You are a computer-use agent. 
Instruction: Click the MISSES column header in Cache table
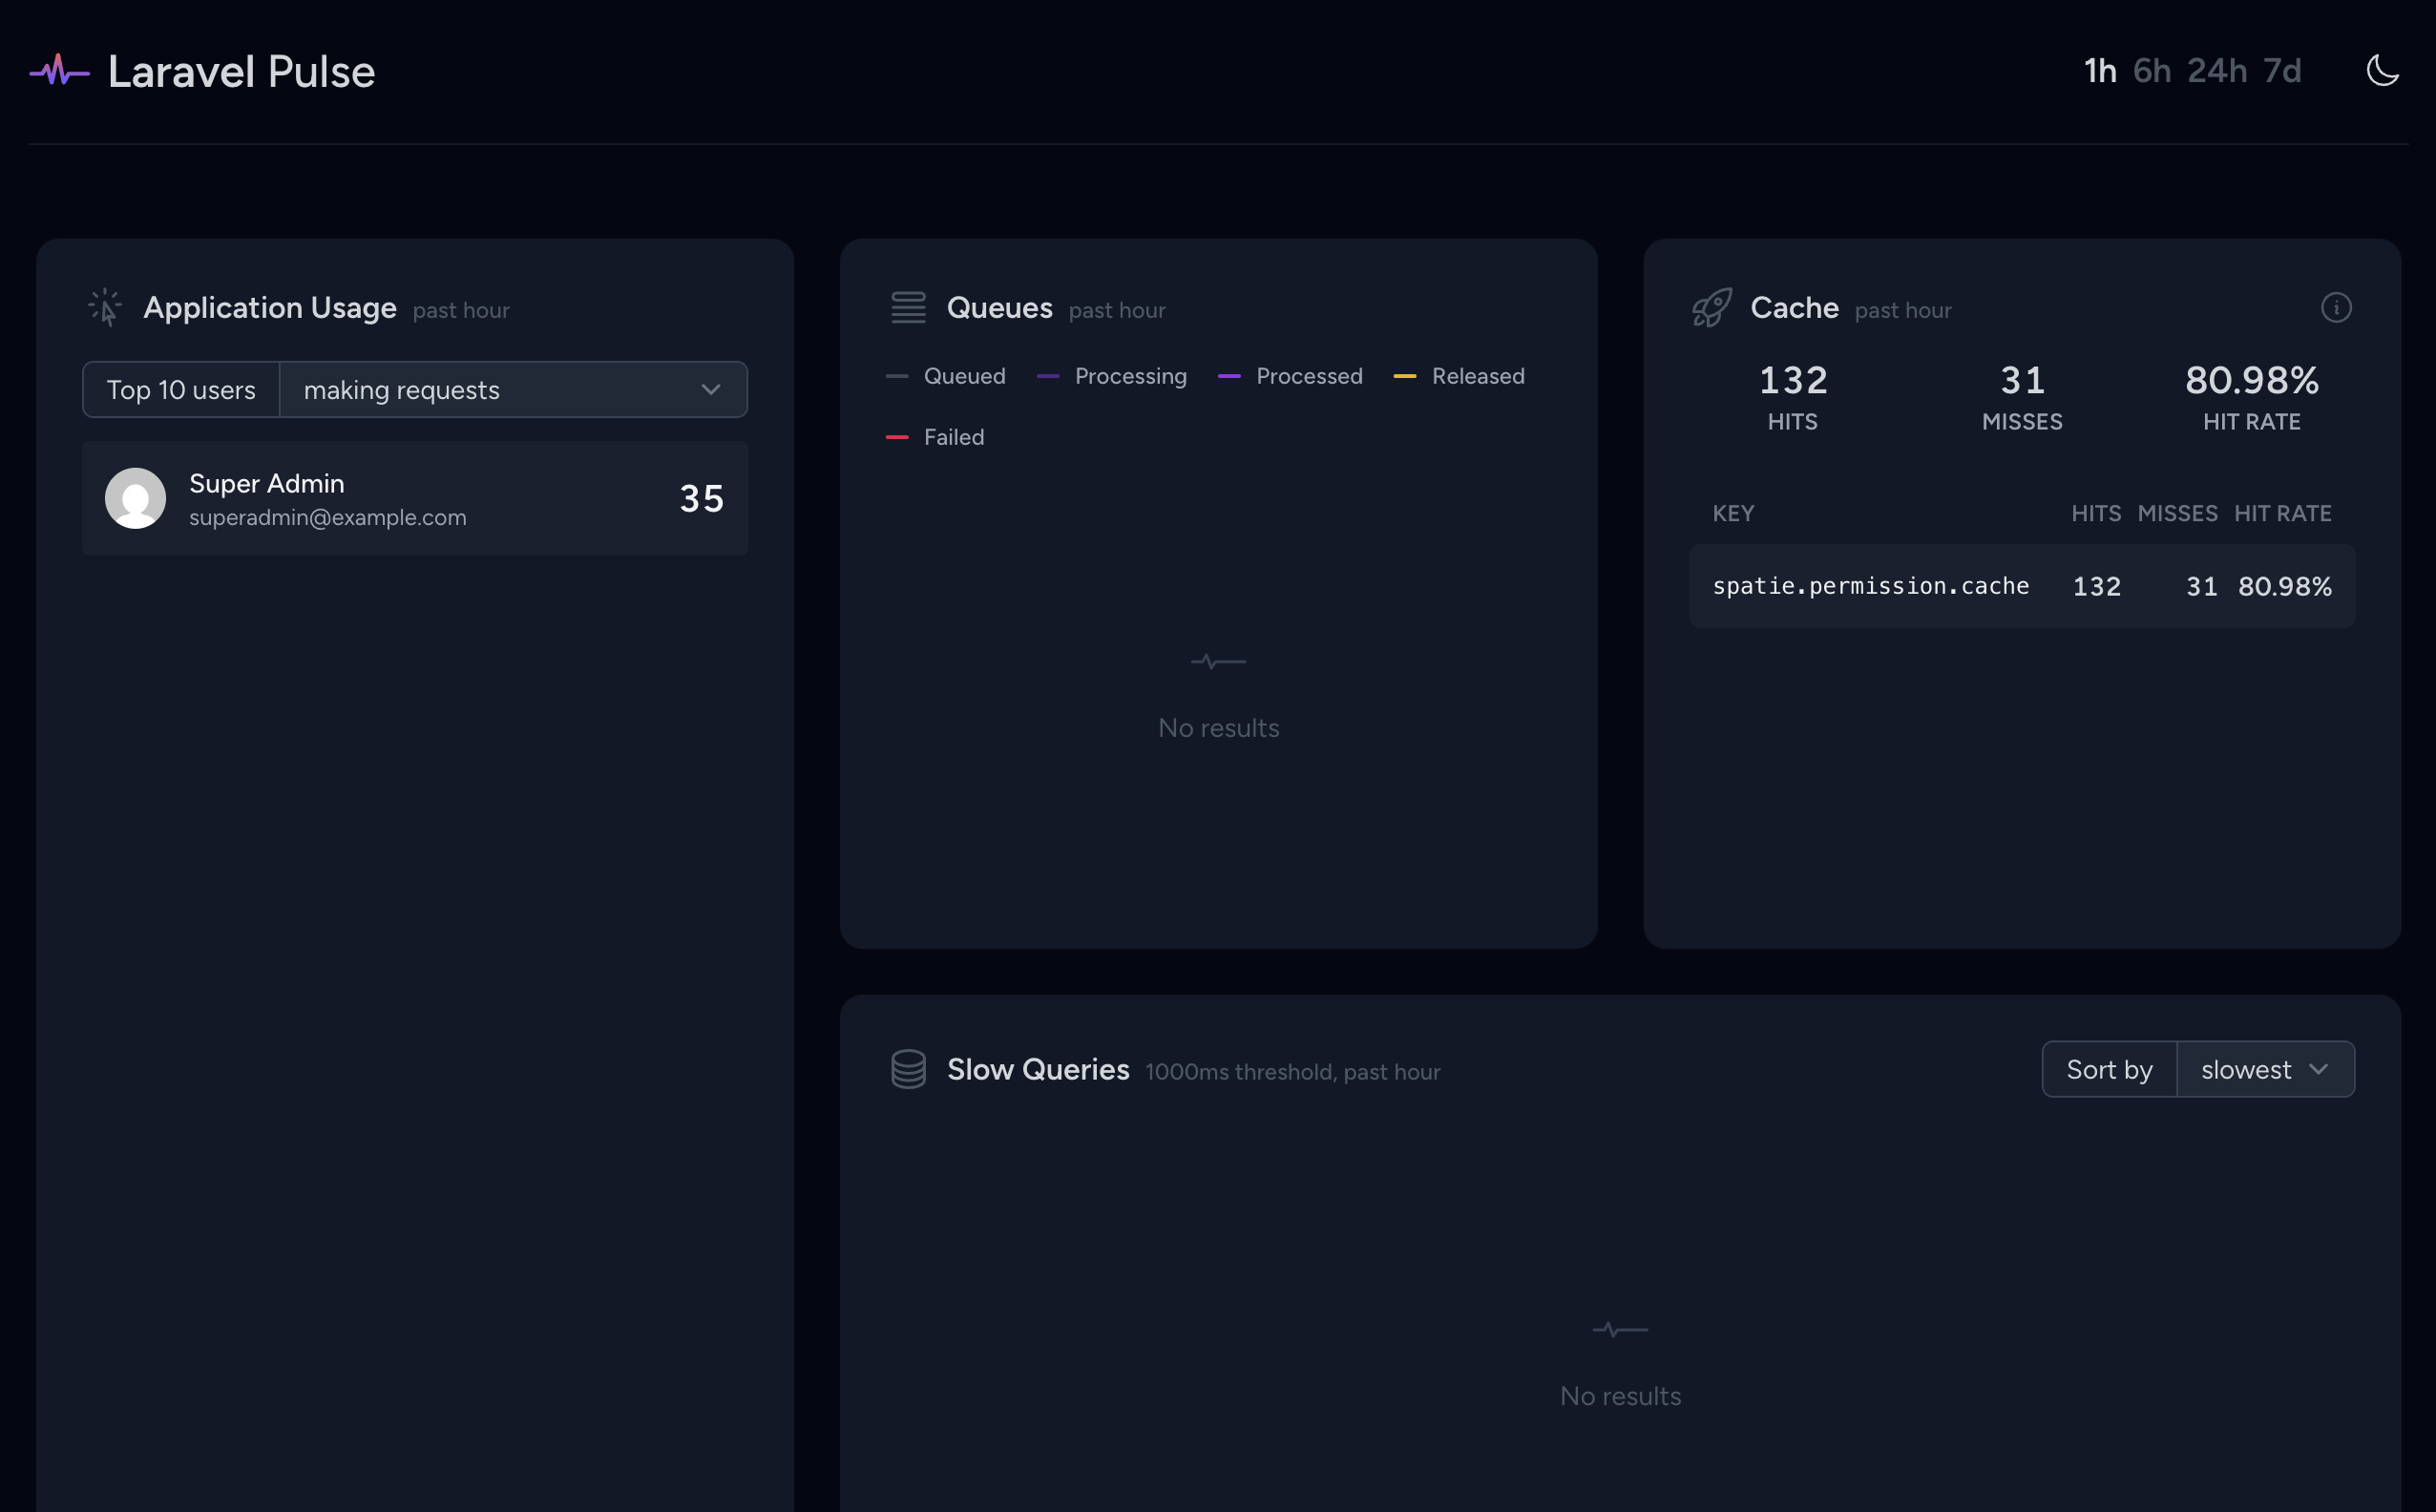[x=2177, y=513]
